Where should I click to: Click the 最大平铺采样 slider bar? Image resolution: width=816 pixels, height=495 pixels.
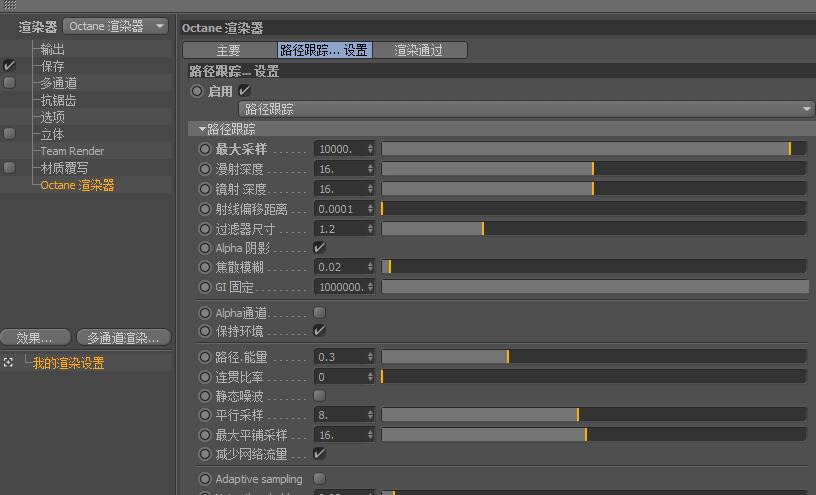594,435
